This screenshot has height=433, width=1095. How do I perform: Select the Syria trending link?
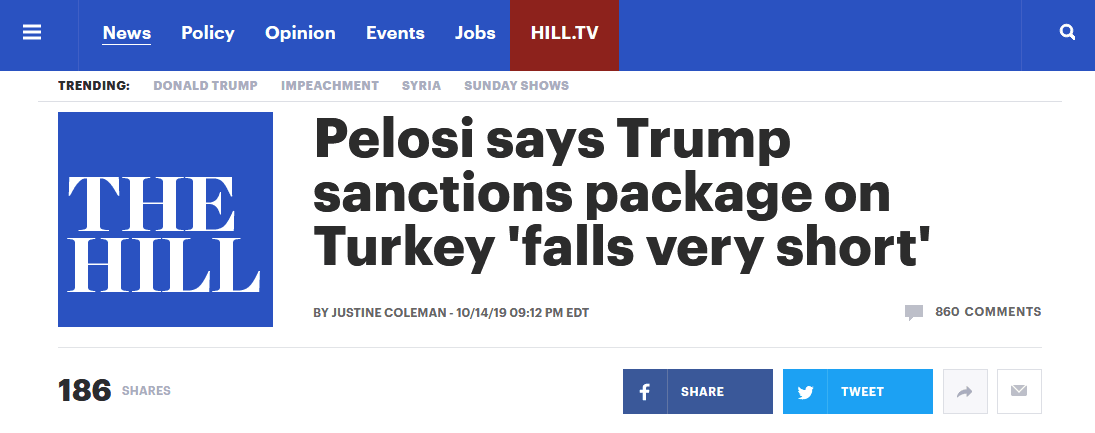[421, 86]
